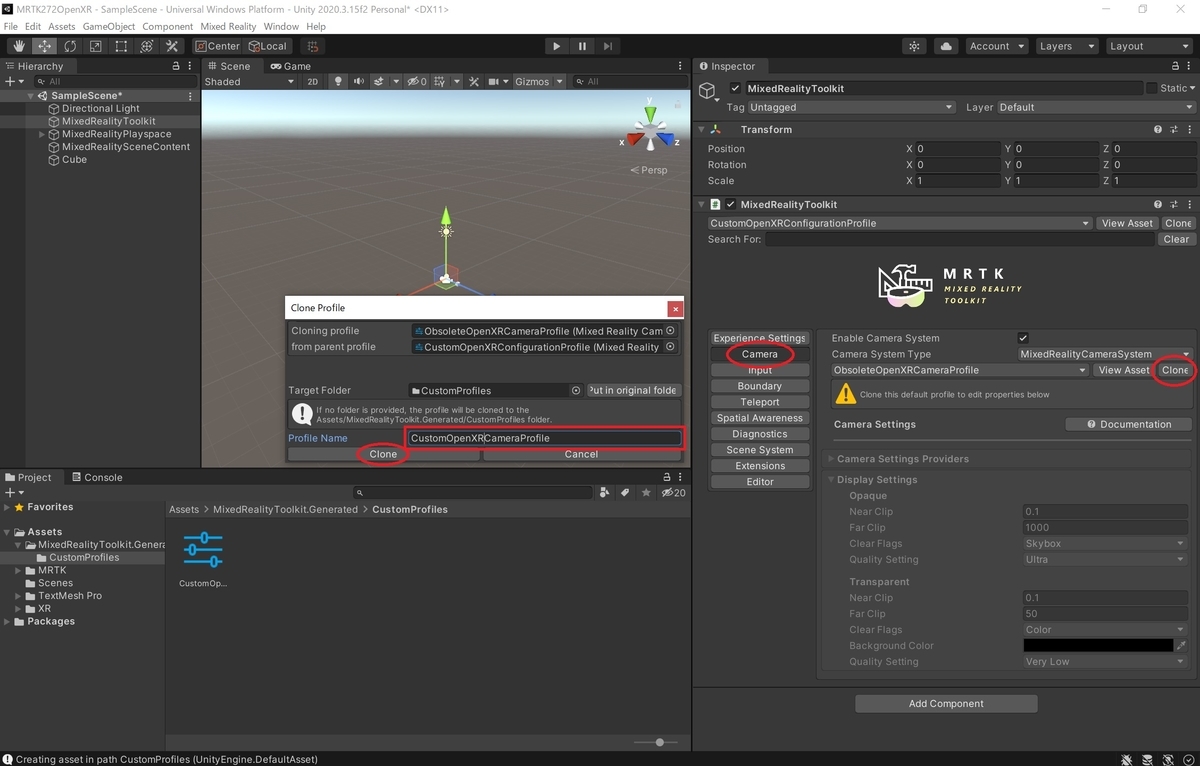Uncheck Enable Camera System
The width and height of the screenshot is (1200, 766).
1023,338
